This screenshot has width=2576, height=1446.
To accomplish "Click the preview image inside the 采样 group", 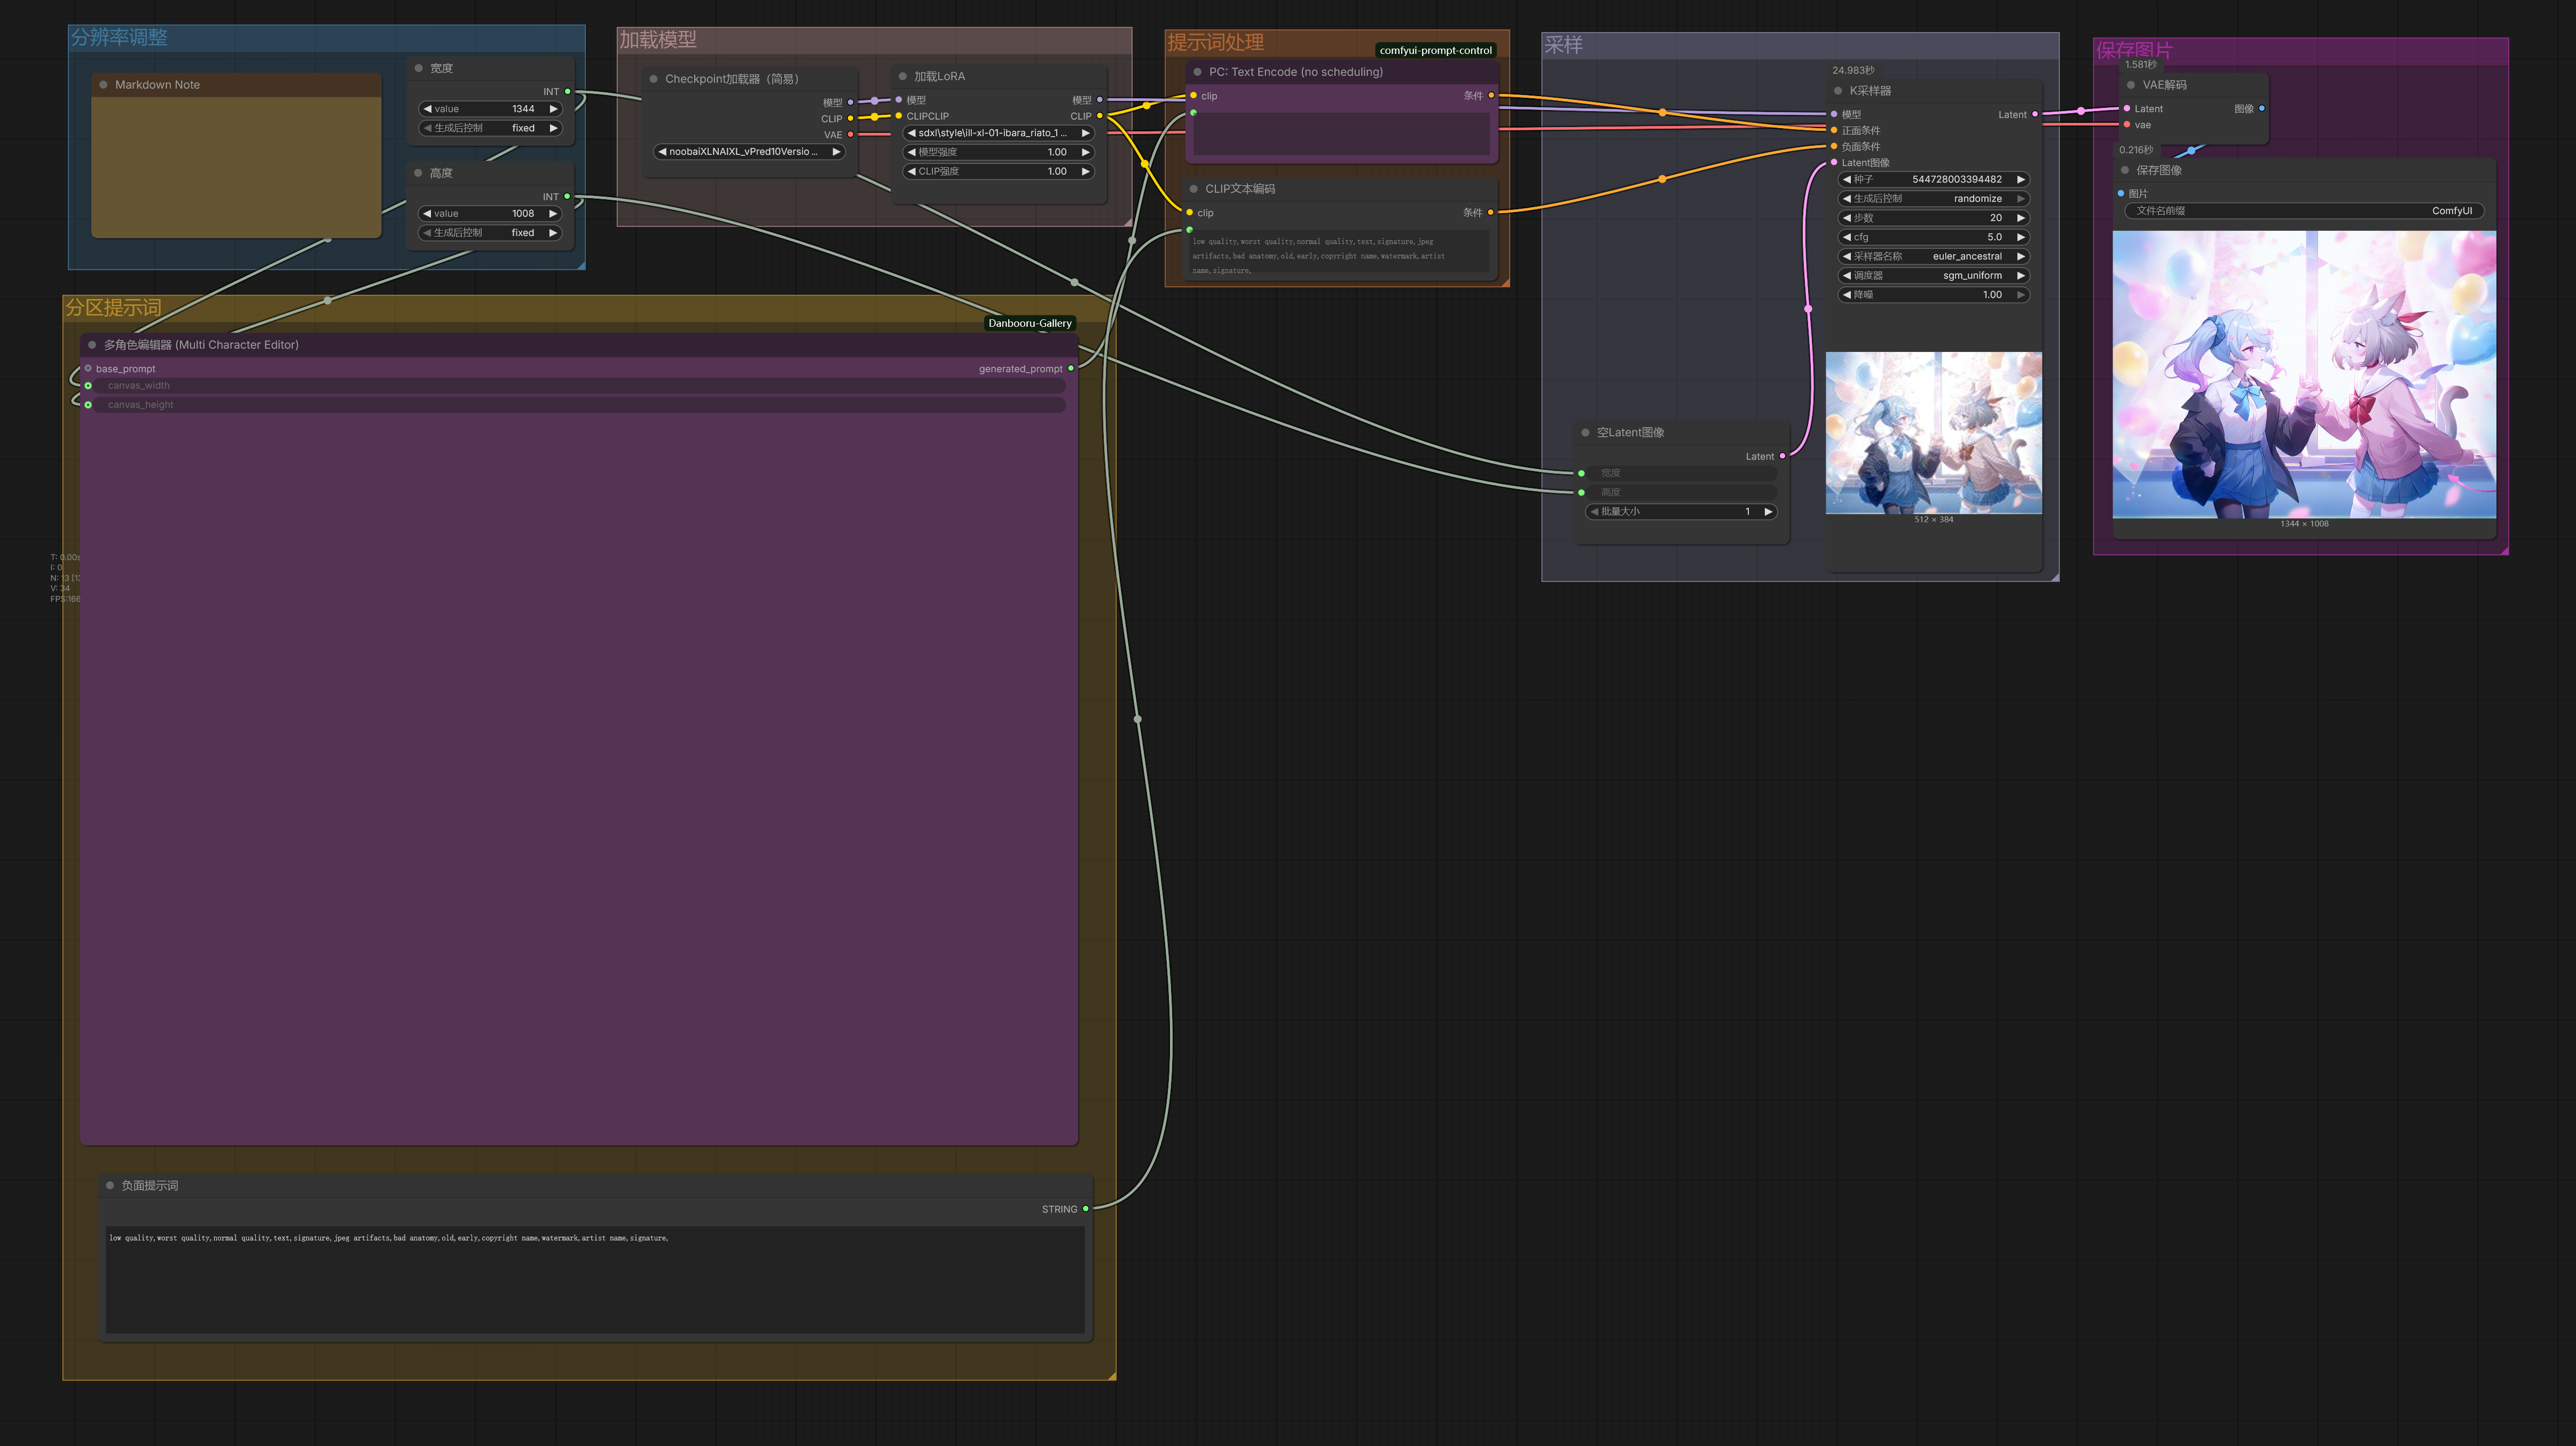I will pos(1934,432).
